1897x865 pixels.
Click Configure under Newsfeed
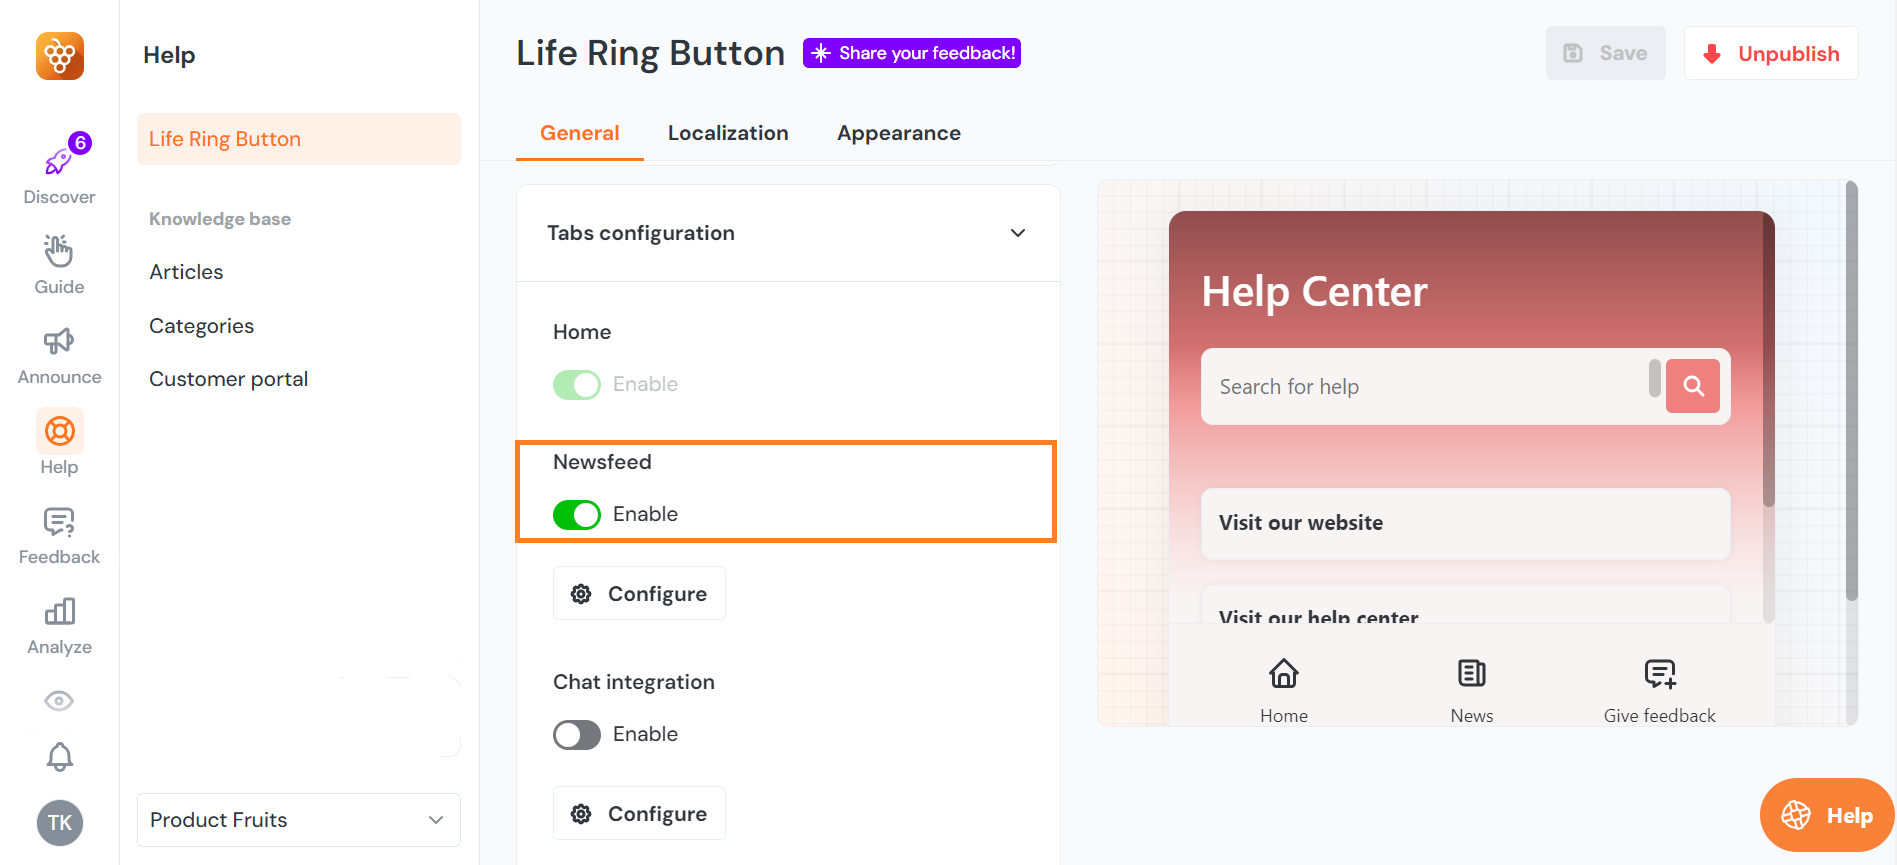click(639, 594)
